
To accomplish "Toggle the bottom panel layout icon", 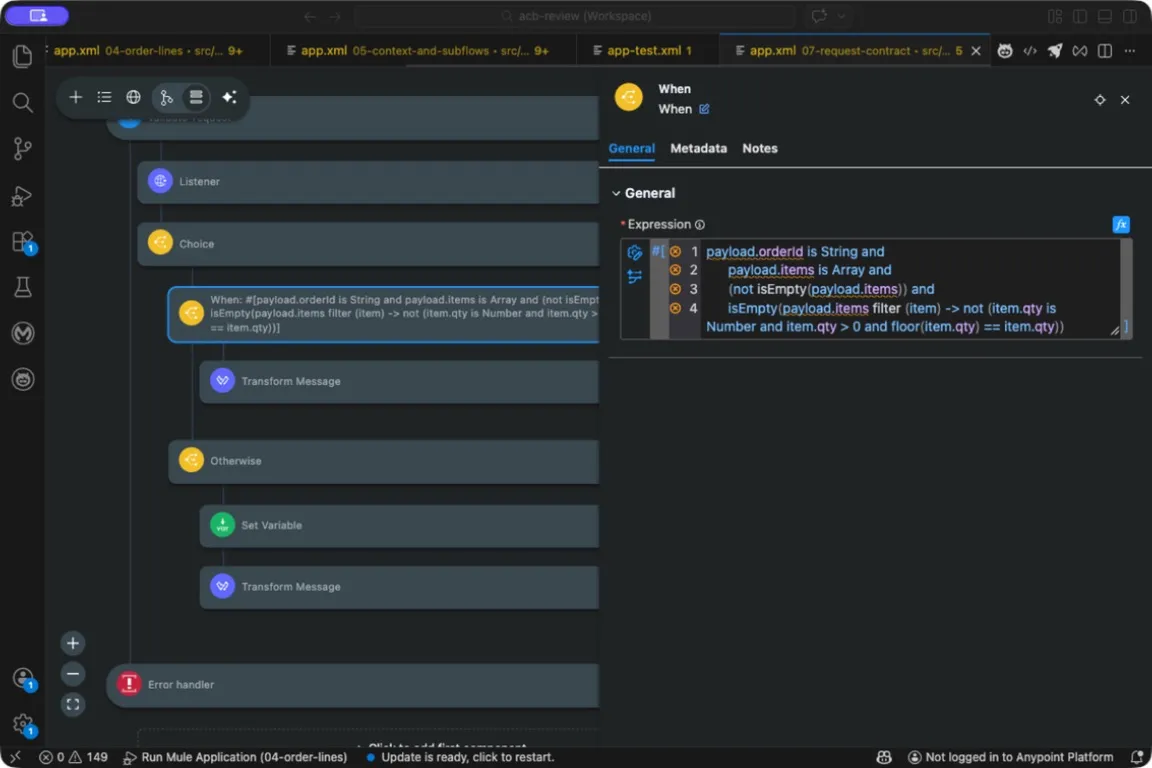I will coord(1104,16).
